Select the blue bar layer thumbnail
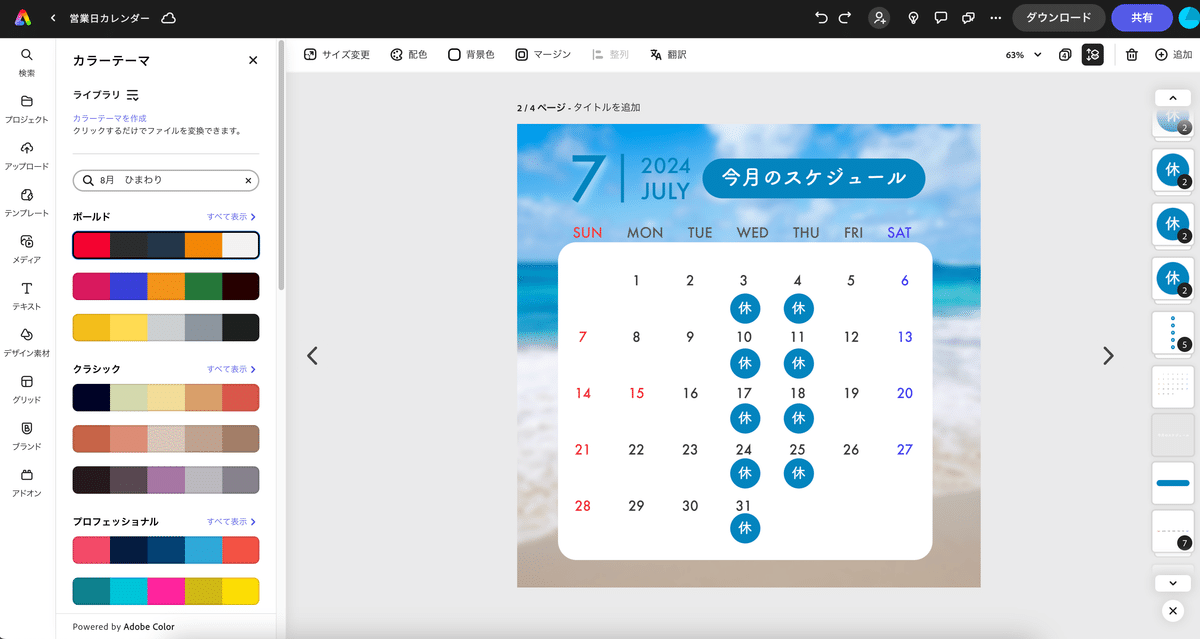Image resolution: width=1200 pixels, height=639 pixels. pyautogui.click(x=1173, y=483)
